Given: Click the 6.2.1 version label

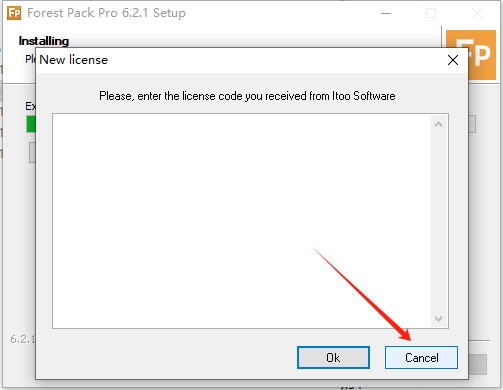Looking at the screenshot, I should 22,339.
